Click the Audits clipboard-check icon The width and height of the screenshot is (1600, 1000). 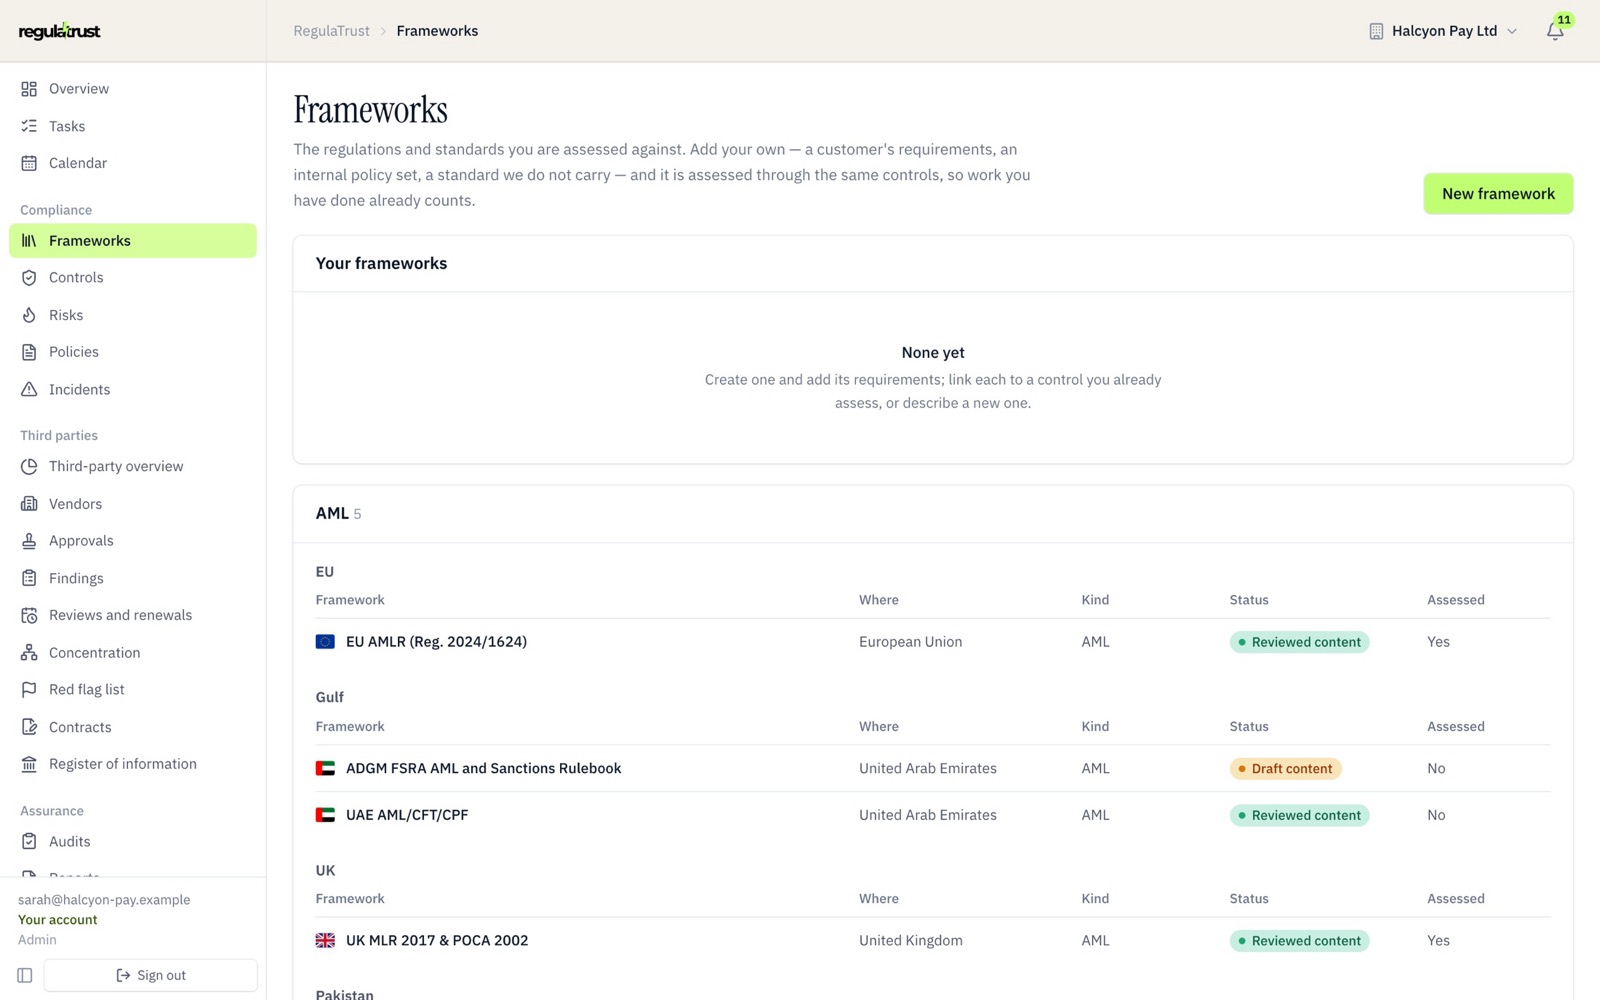pyautogui.click(x=29, y=842)
